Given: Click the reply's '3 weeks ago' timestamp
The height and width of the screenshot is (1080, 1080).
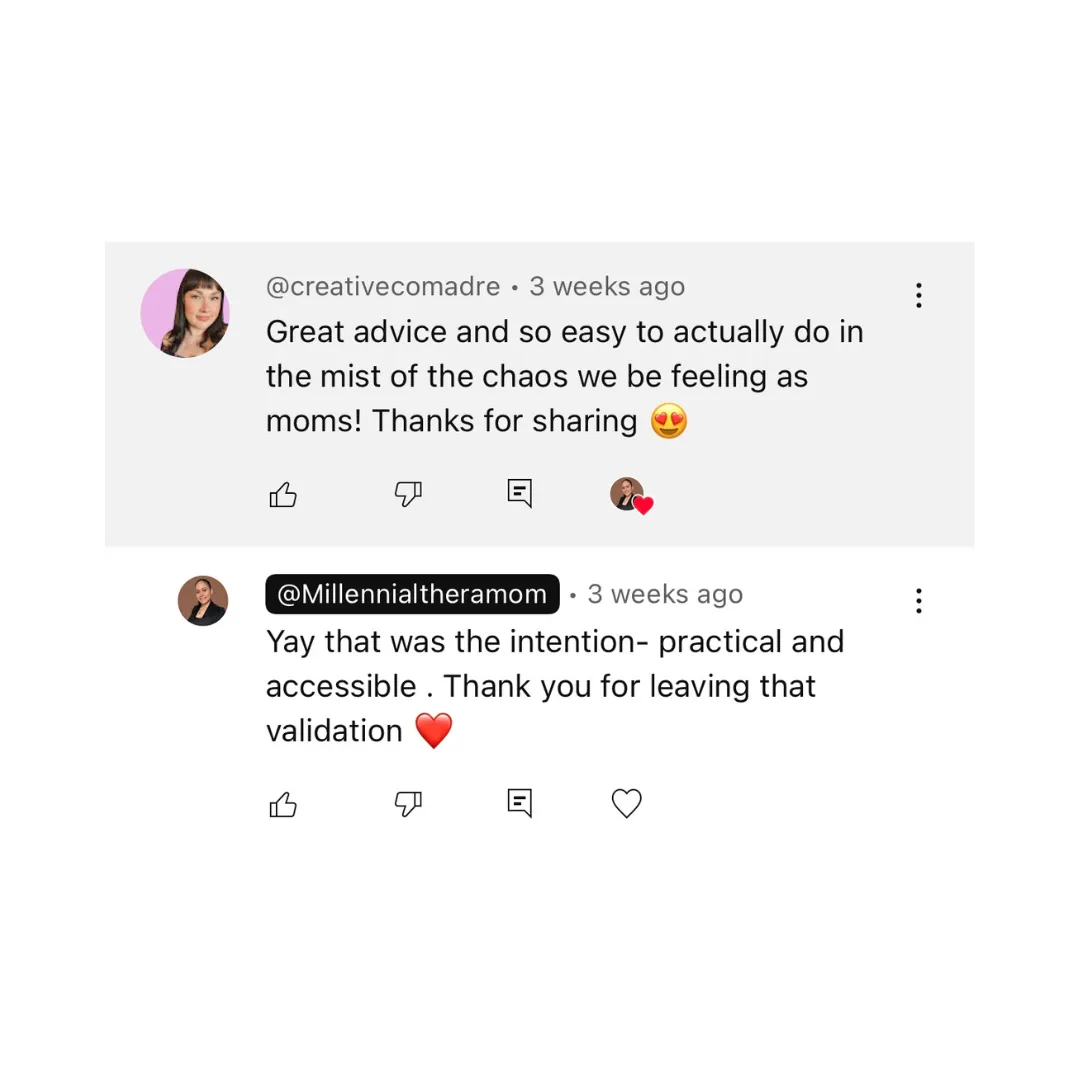Looking at the screenshot, I should 665,594.
